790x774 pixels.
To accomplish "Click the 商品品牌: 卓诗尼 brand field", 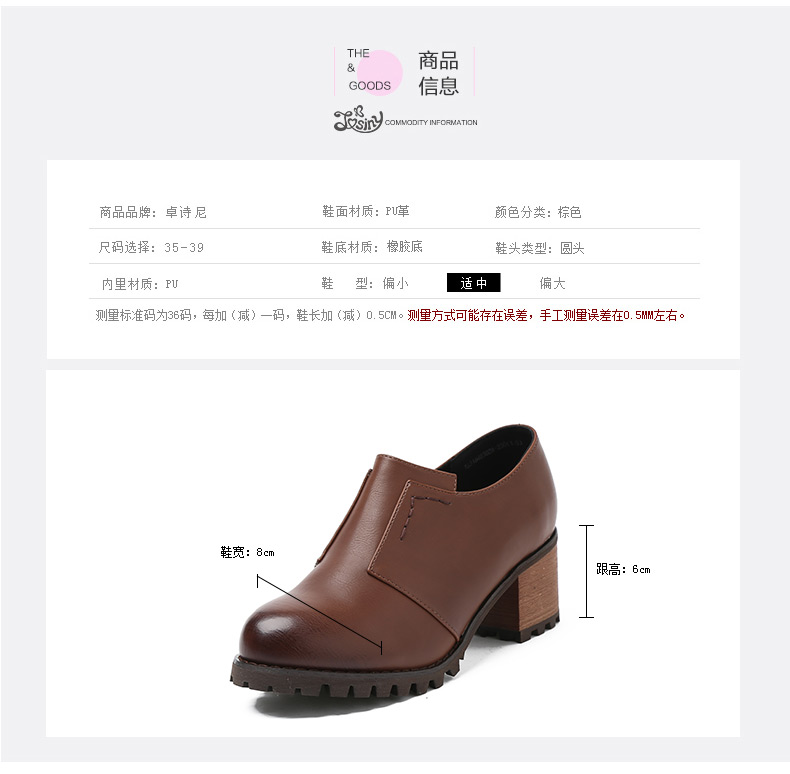I will [x=153, y=212].
